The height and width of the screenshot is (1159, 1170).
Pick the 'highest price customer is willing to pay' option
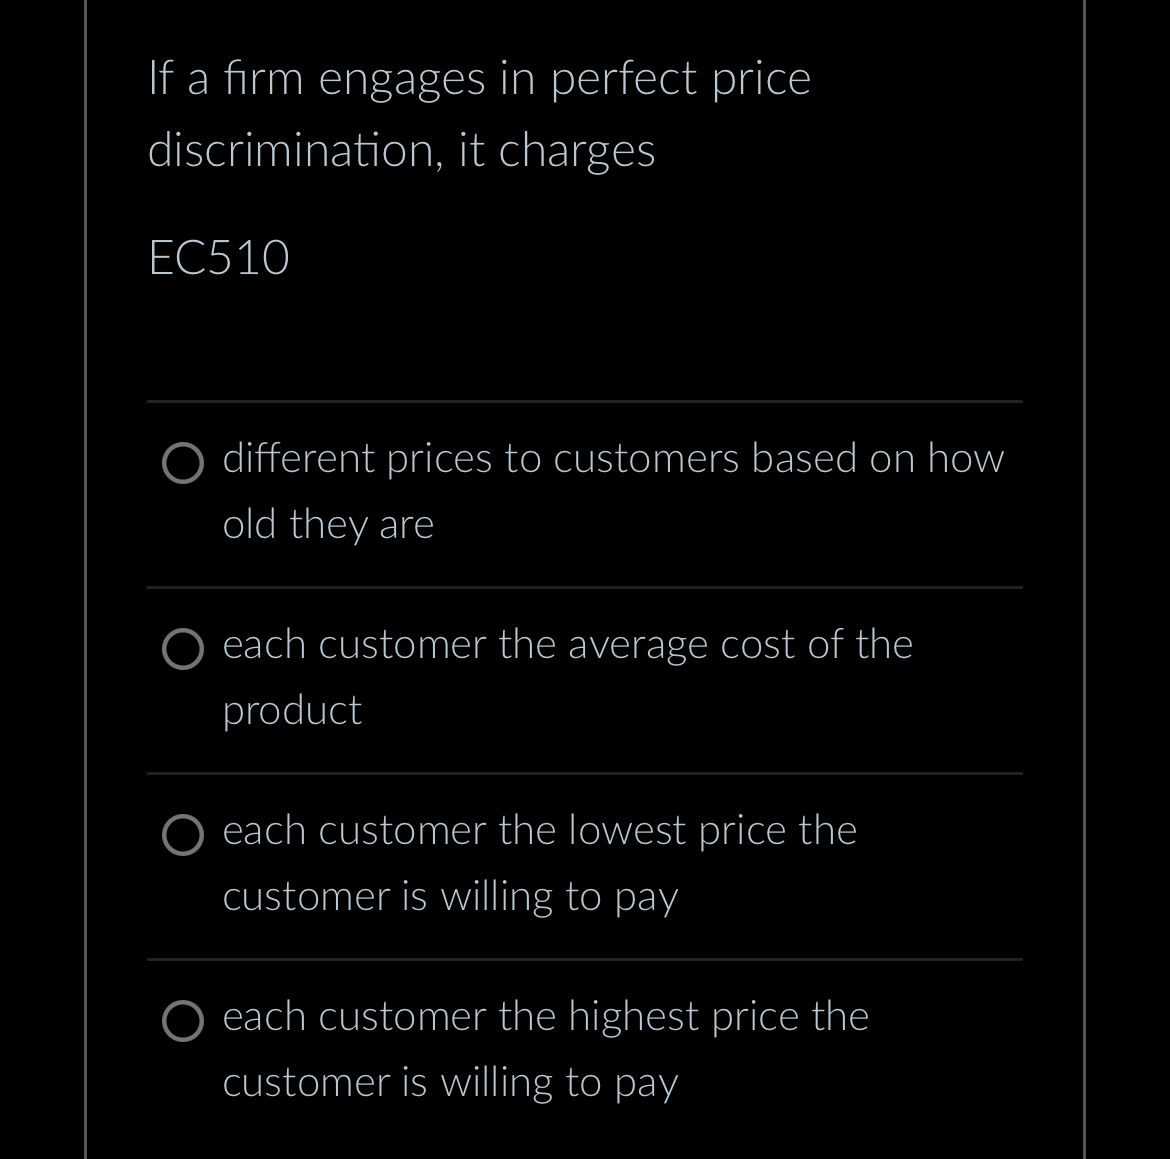183,1021
